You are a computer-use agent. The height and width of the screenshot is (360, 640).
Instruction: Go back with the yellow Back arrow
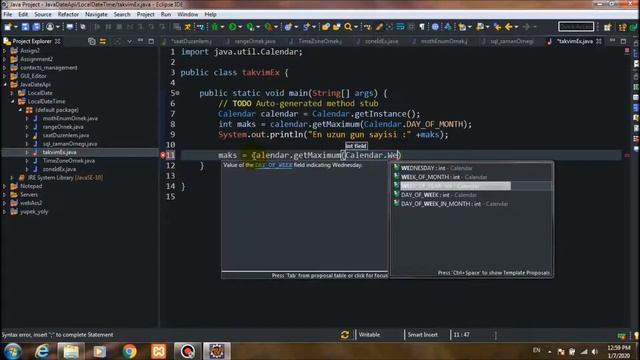pos(509,27)
